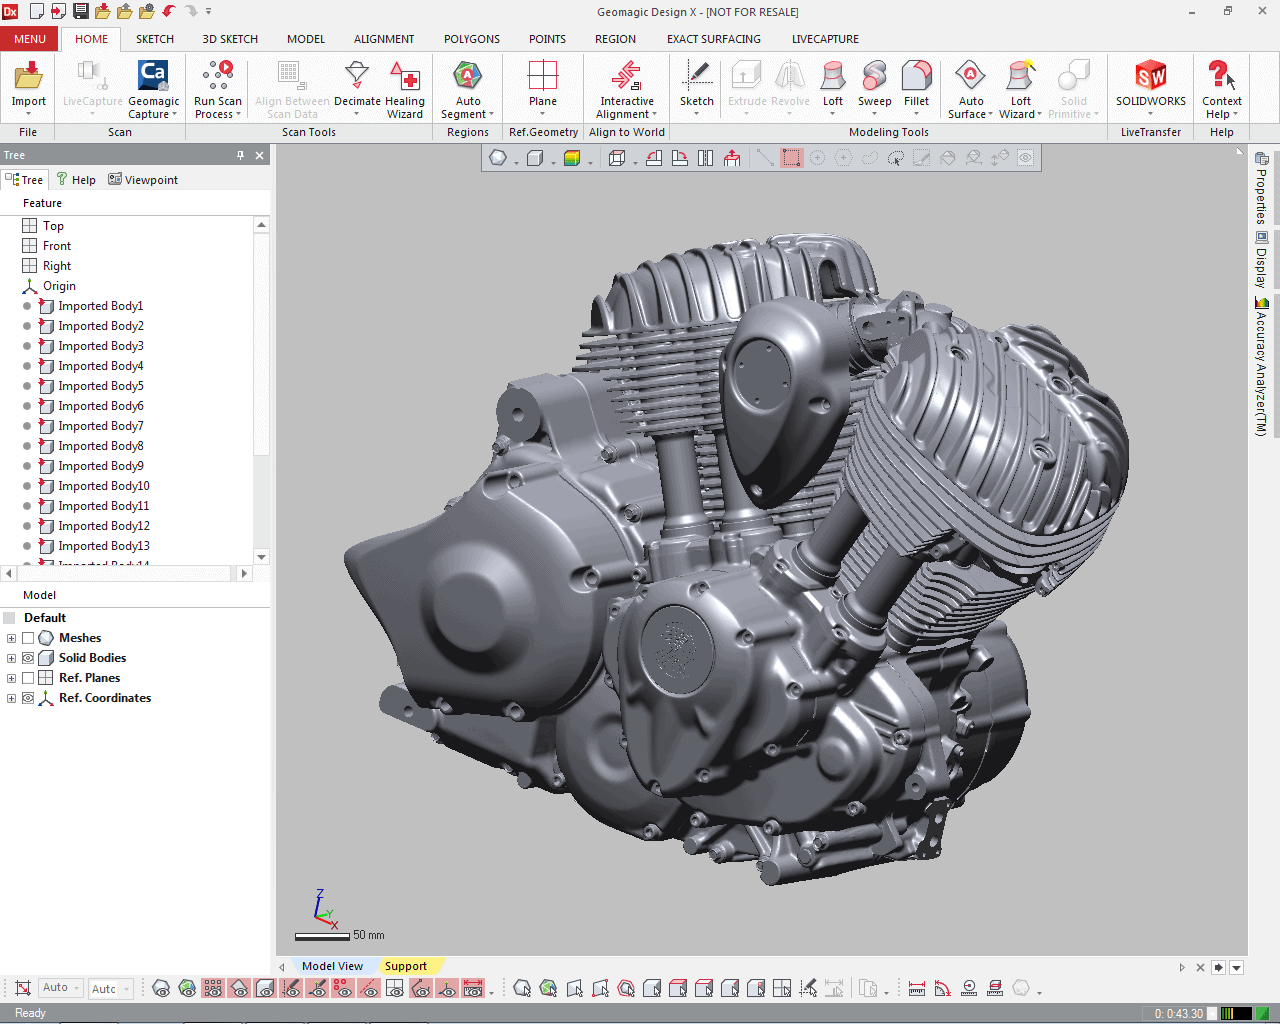
Task: Expand the Solid Bodies tree node
Action: tap(11, 658)
